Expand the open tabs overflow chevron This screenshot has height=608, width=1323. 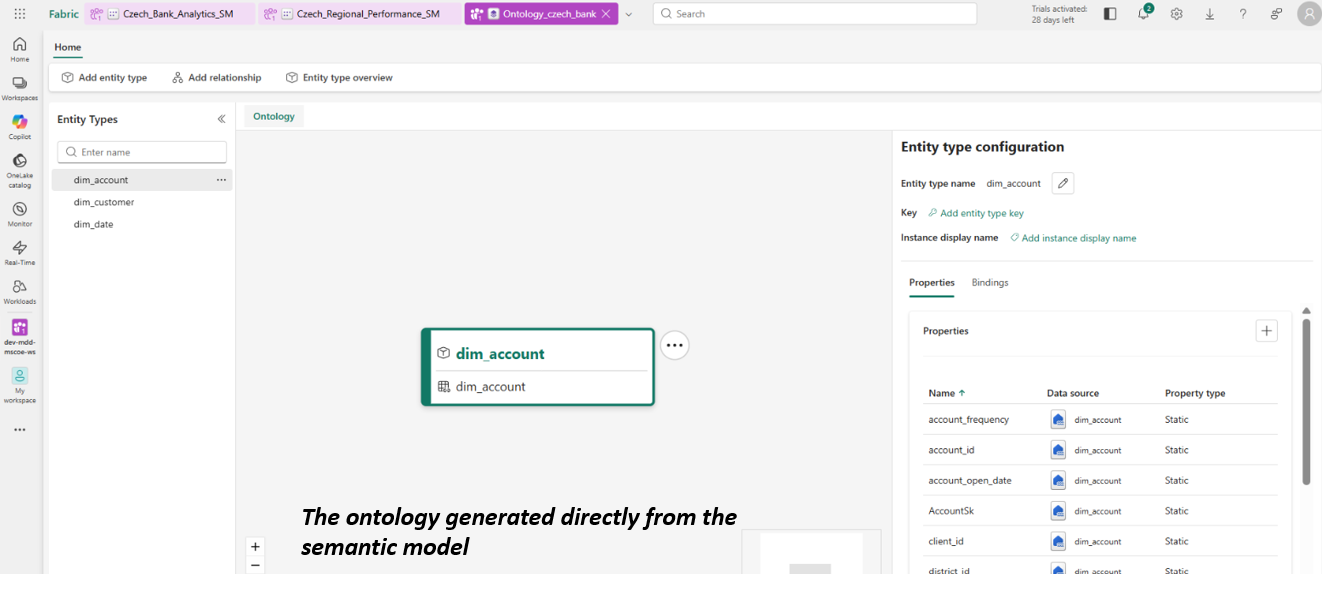pos(629,14)
